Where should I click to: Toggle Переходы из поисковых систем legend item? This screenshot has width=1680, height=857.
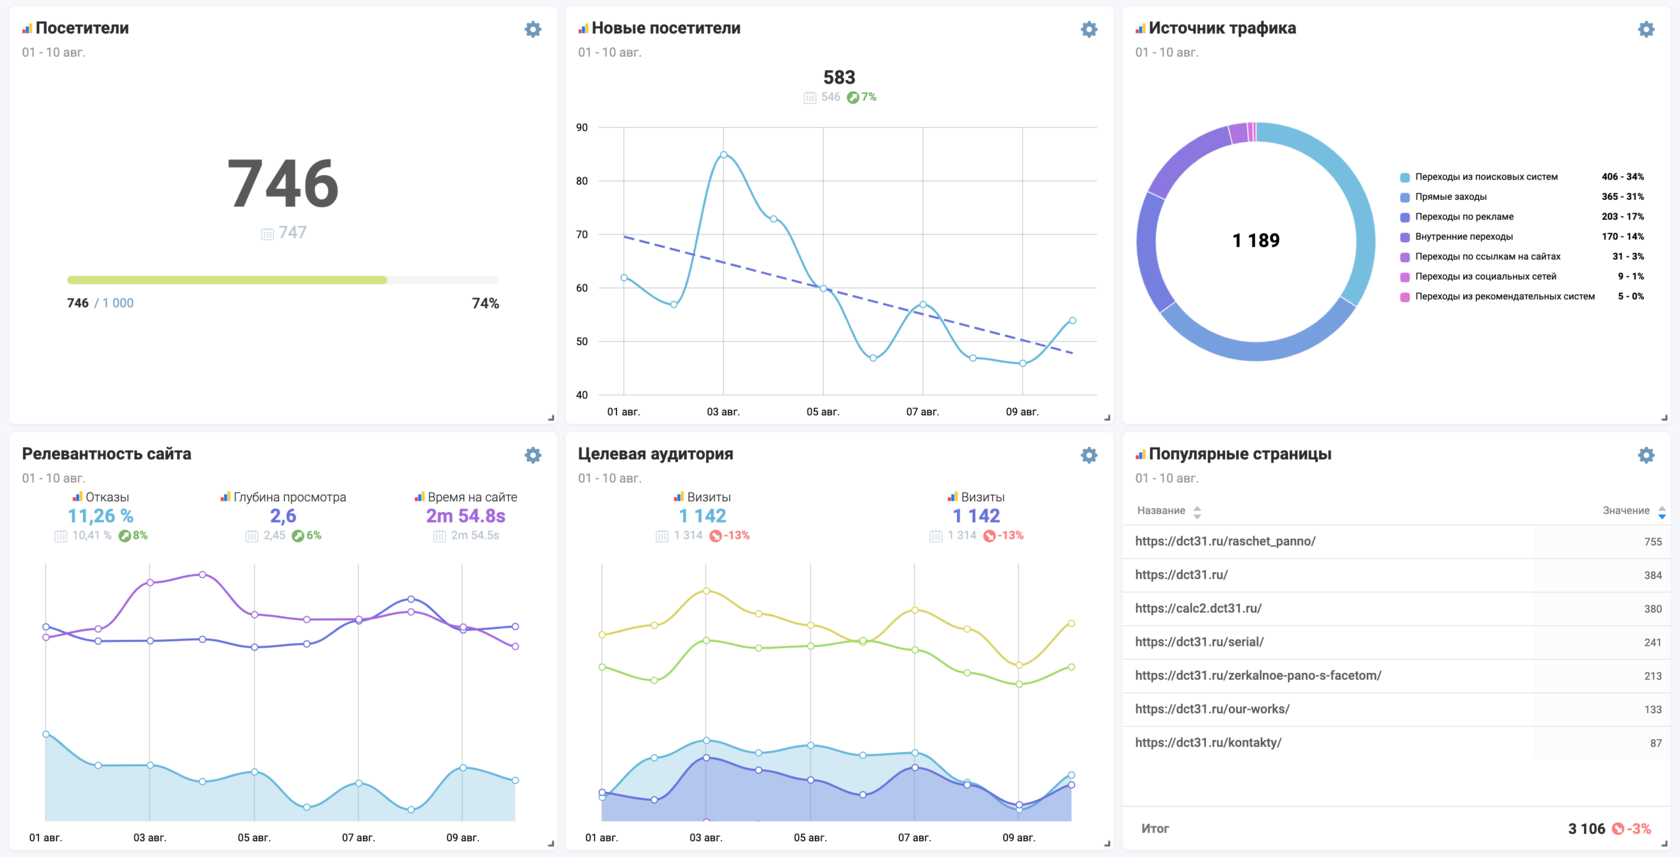[1485, 177]
